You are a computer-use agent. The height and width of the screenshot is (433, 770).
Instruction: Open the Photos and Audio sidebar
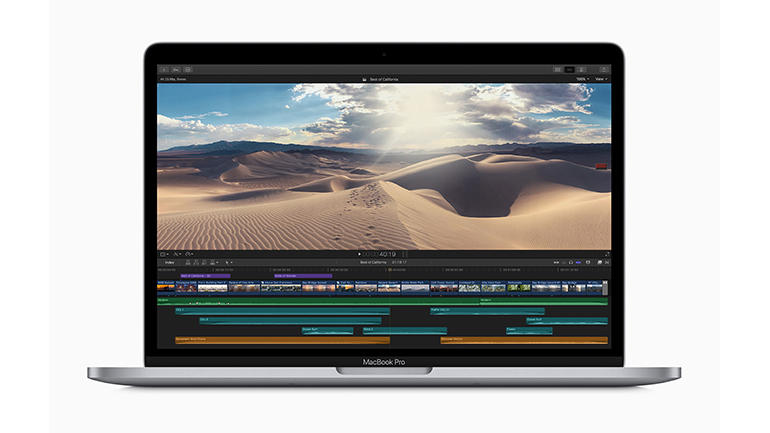[176, 70]
